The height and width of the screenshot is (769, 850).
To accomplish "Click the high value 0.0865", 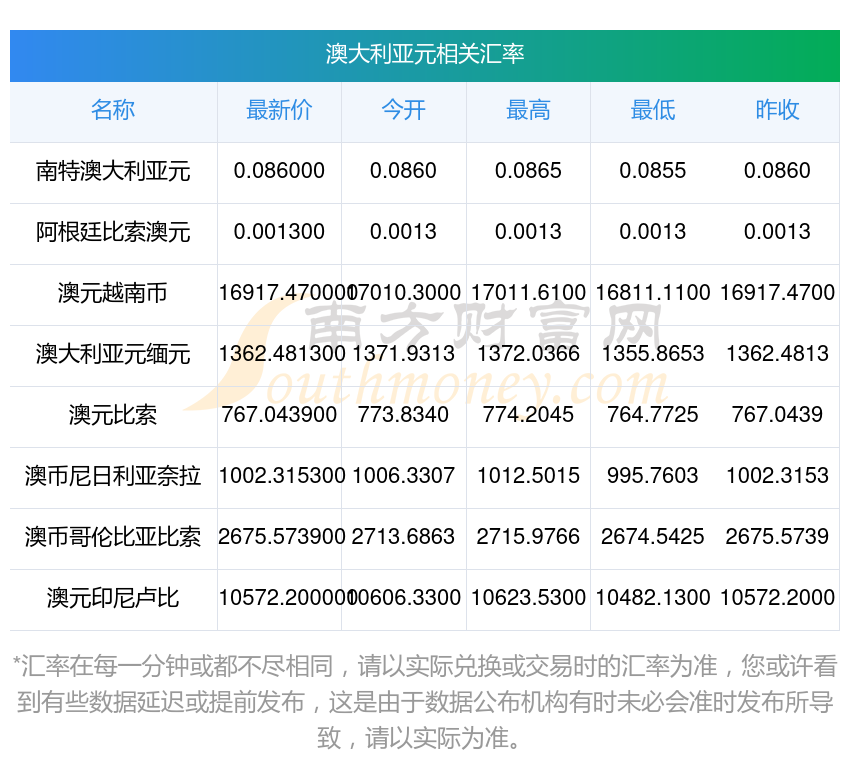I will click(x=529, y=171).
